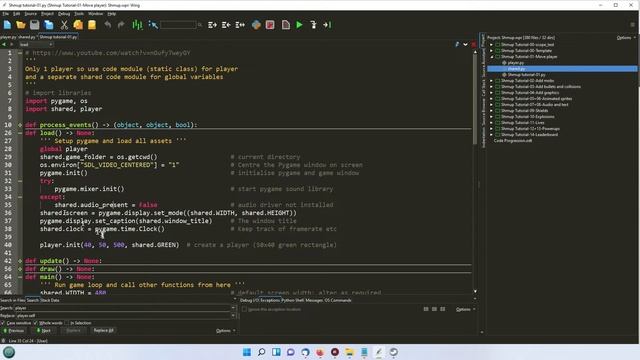
Task: Collapse Shmup Tutorial-01-Move player folder
Action: [x=491, y=57]
